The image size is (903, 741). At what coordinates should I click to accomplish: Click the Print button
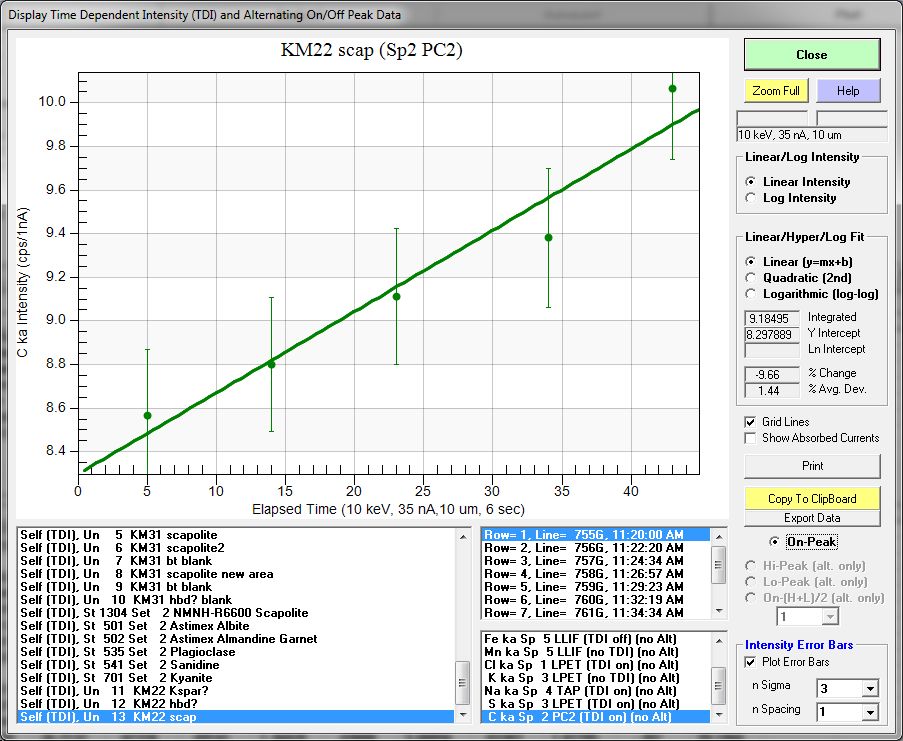point(812,466)
